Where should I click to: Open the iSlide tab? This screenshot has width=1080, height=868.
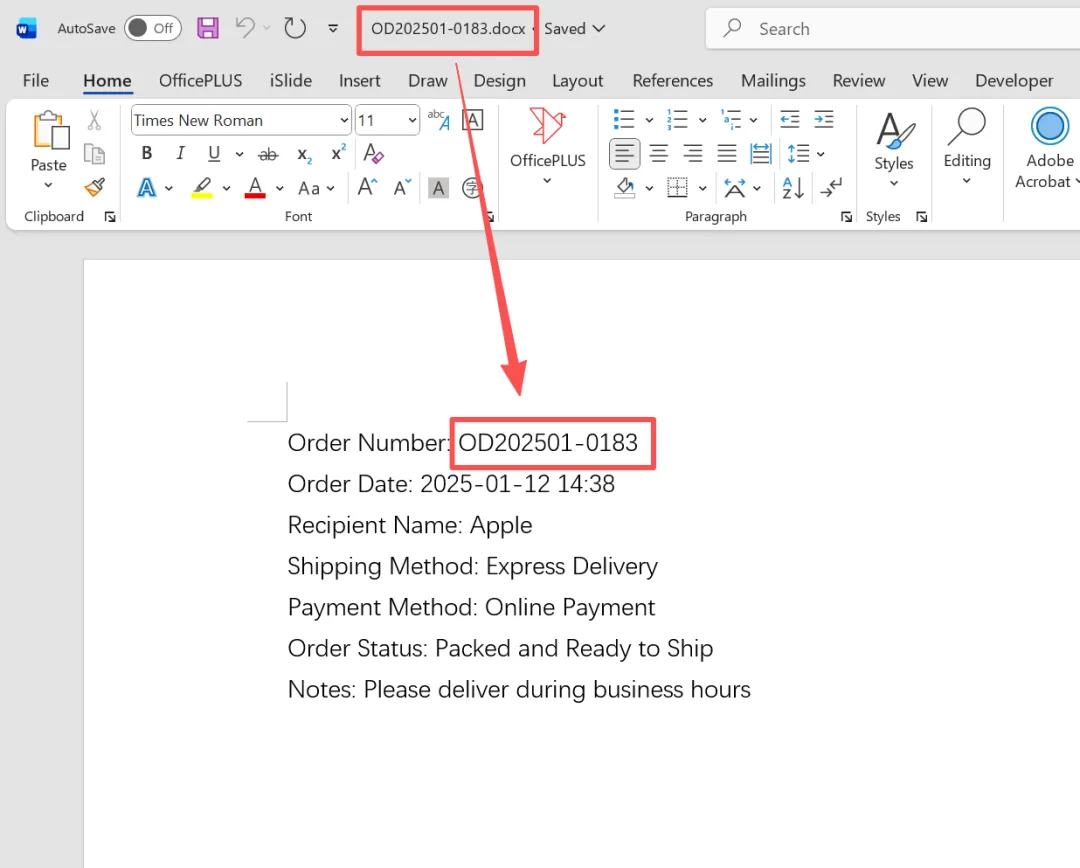pos(291,81)
